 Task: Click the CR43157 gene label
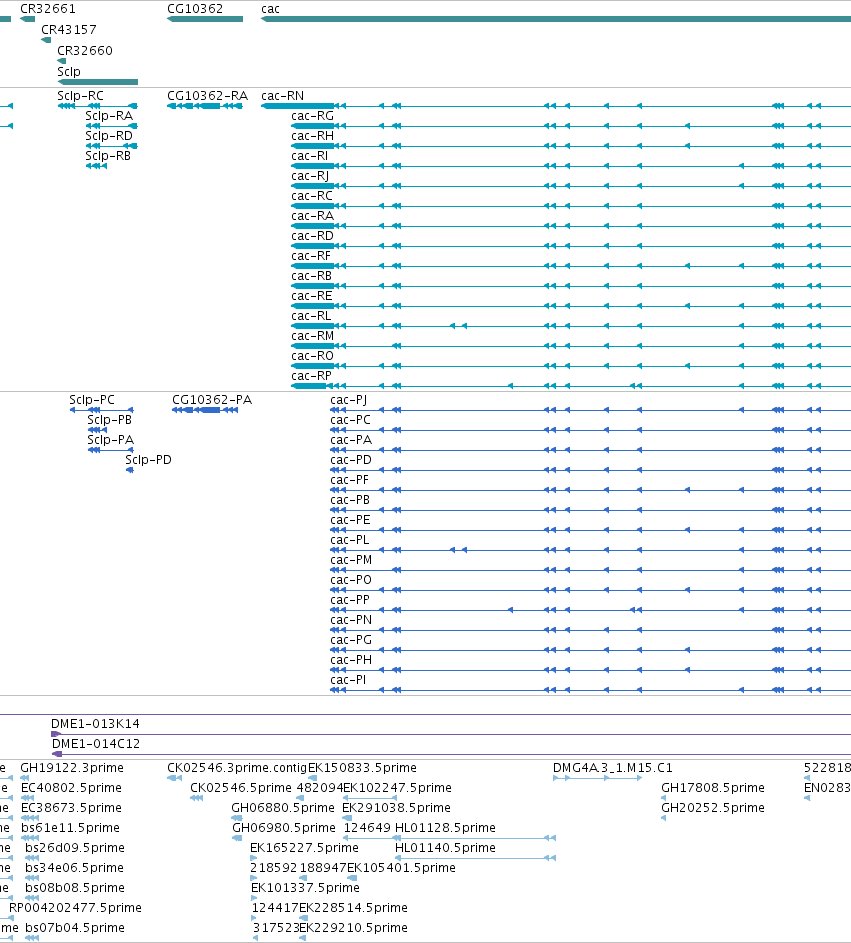point(69,30)
